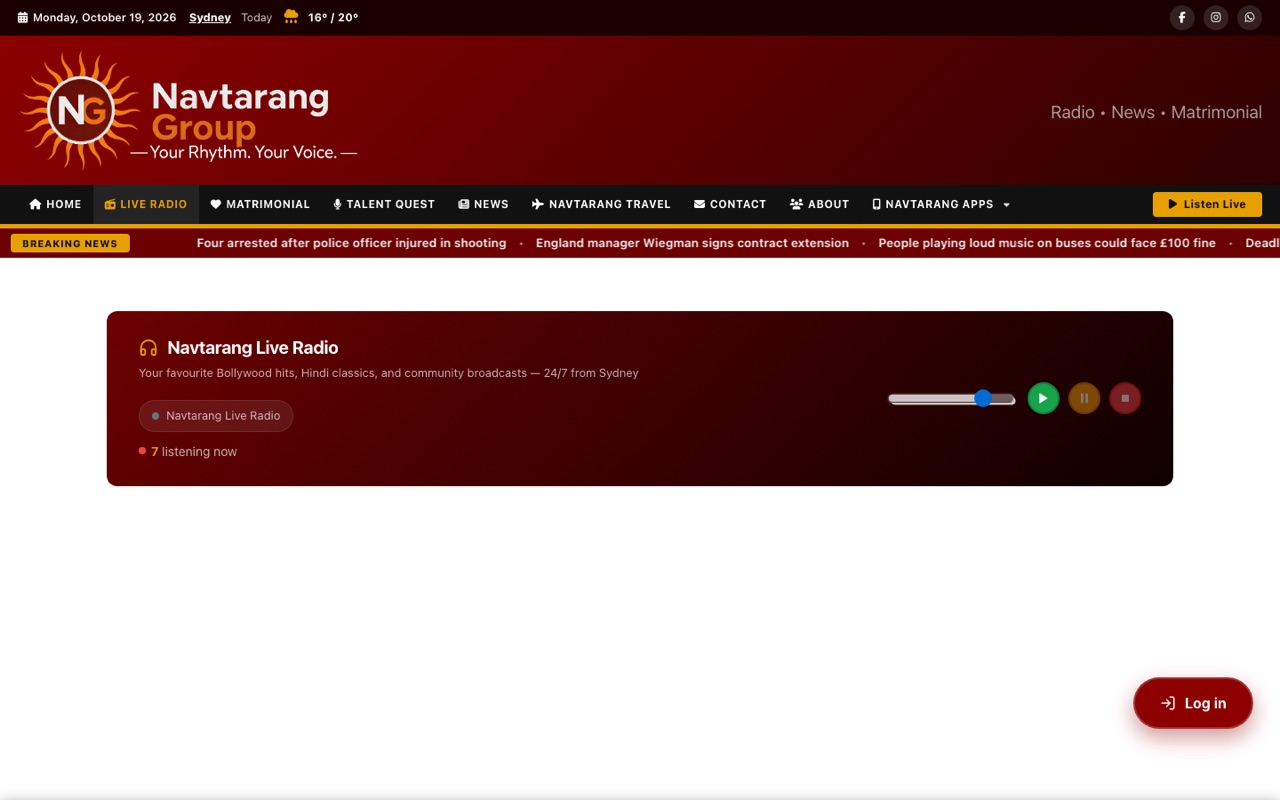Click the Sydney location link
Image resolution: width=1280 pixels, height=800 pixels.
coord(210,18)
